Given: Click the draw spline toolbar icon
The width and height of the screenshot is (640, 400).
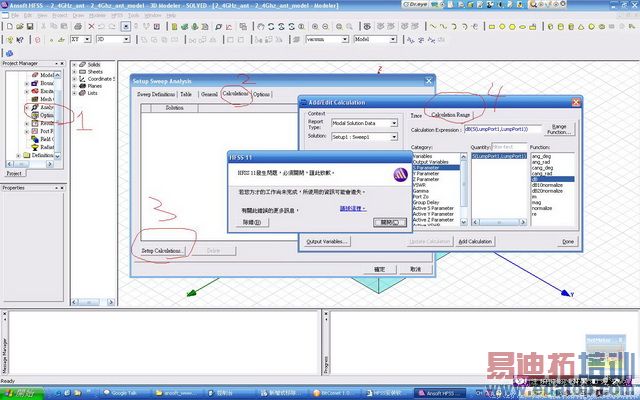Looking at the screenshot, I should pos(443,27).
